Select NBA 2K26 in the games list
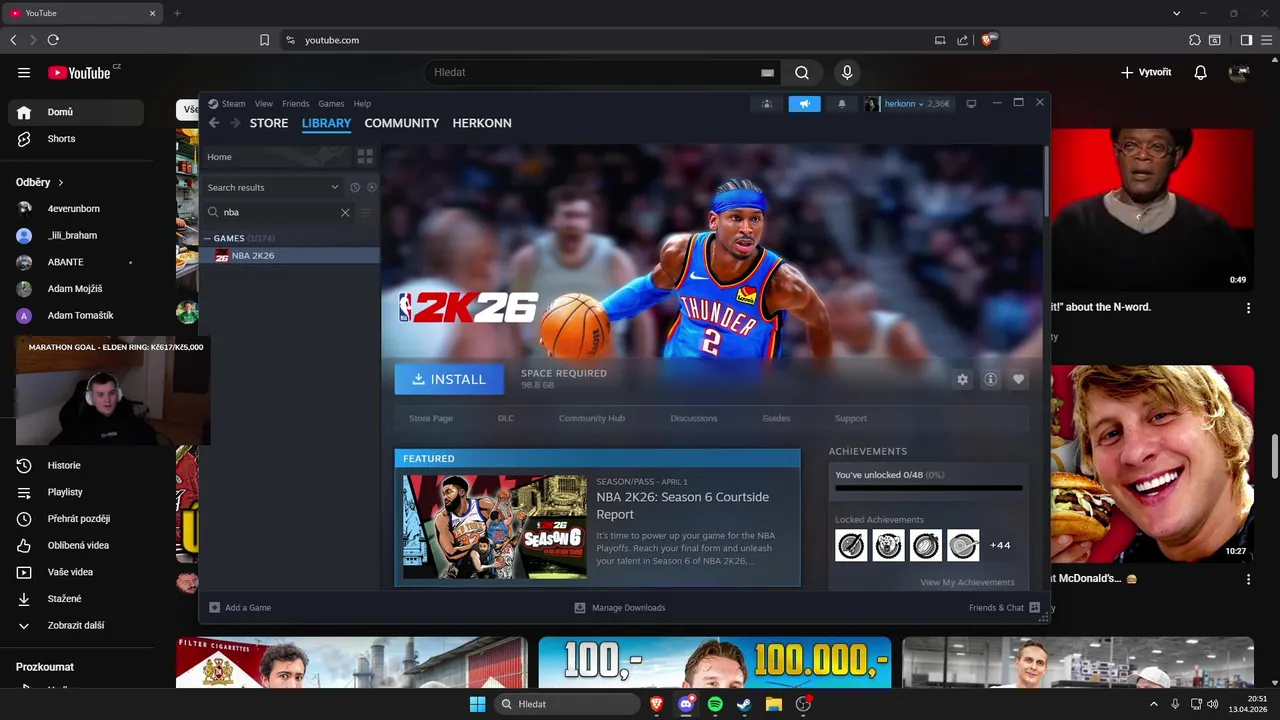 click(291, 256)
